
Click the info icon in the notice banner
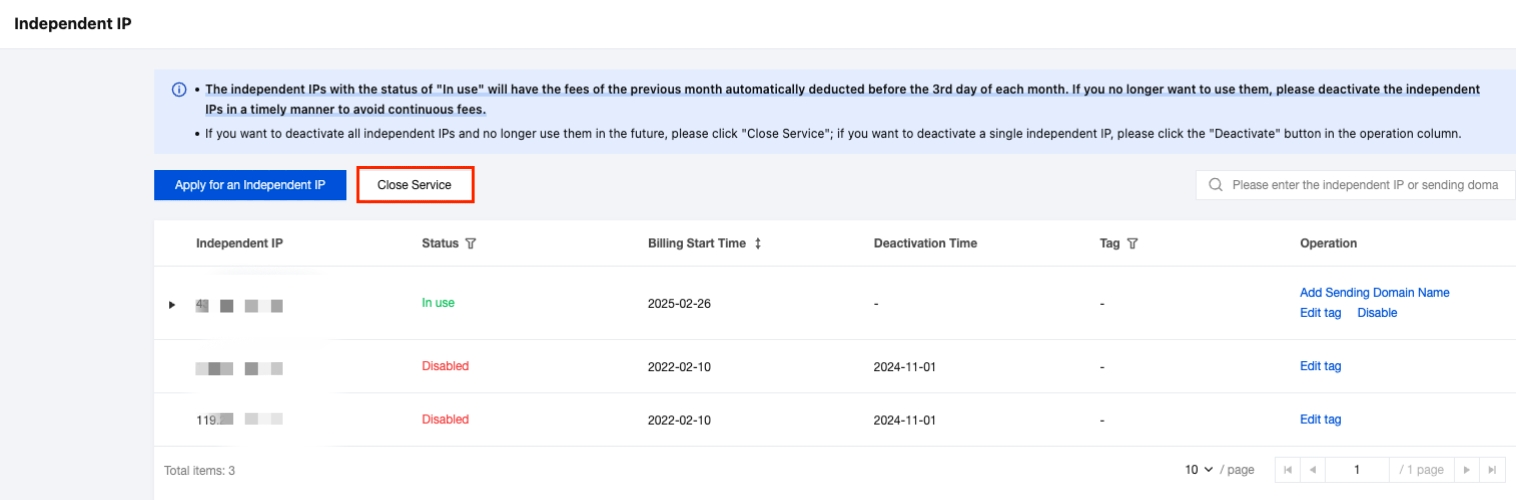[x=180, y=90]
